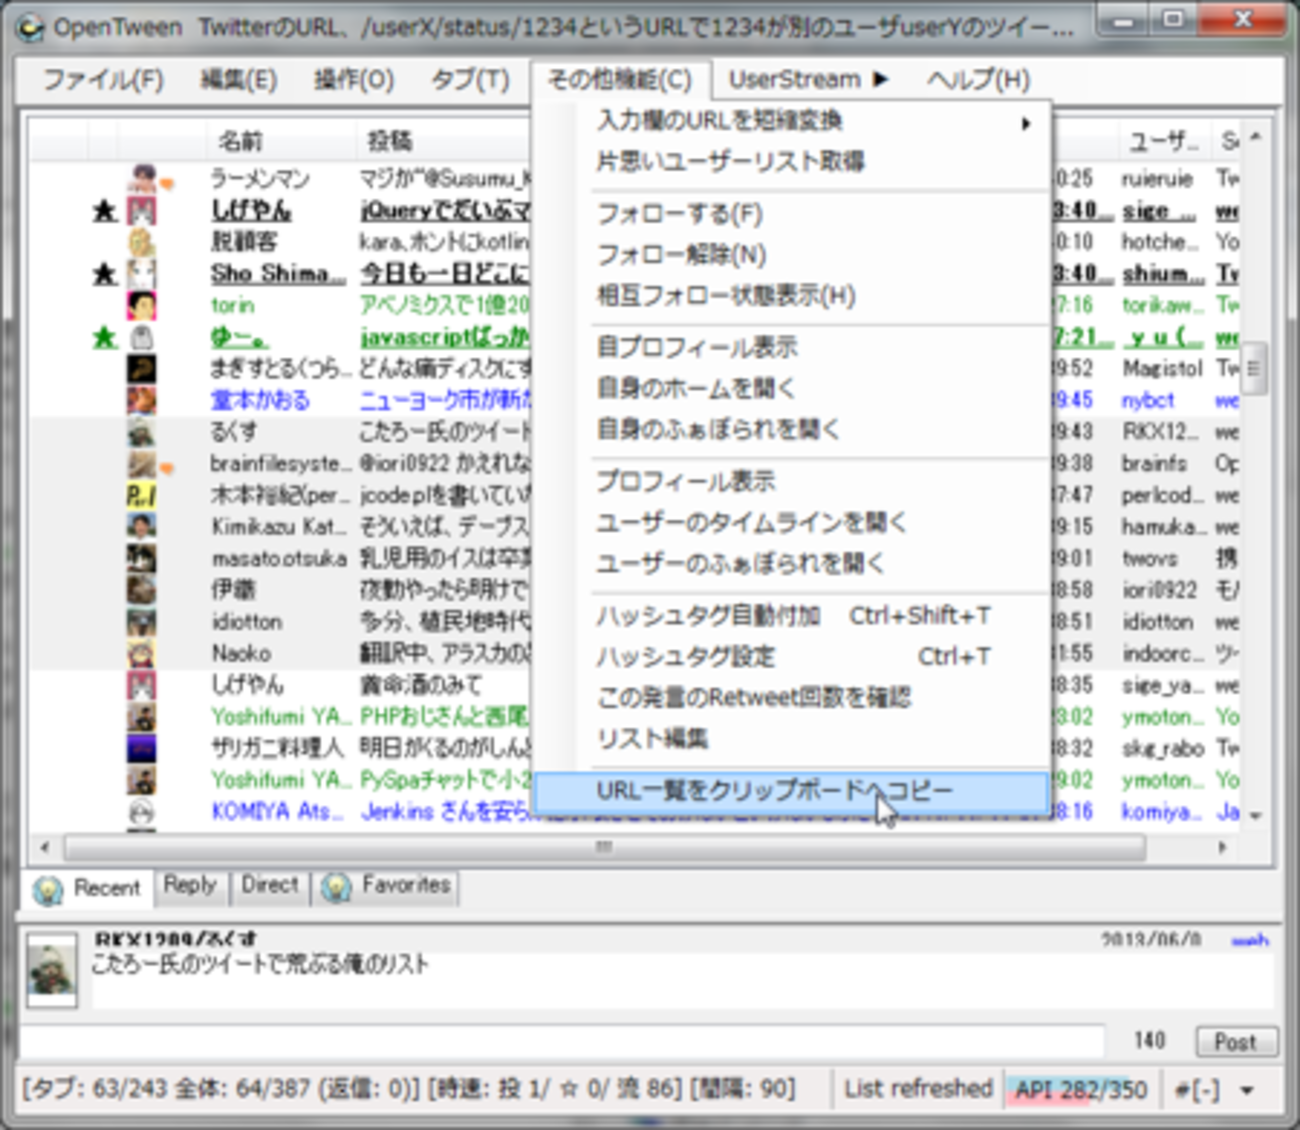This screenshot has width=1300, height=1130.
Task: Expand 入力欄のURLを短縮変換 submenu arrow
Action: [x=1025, y=123]
